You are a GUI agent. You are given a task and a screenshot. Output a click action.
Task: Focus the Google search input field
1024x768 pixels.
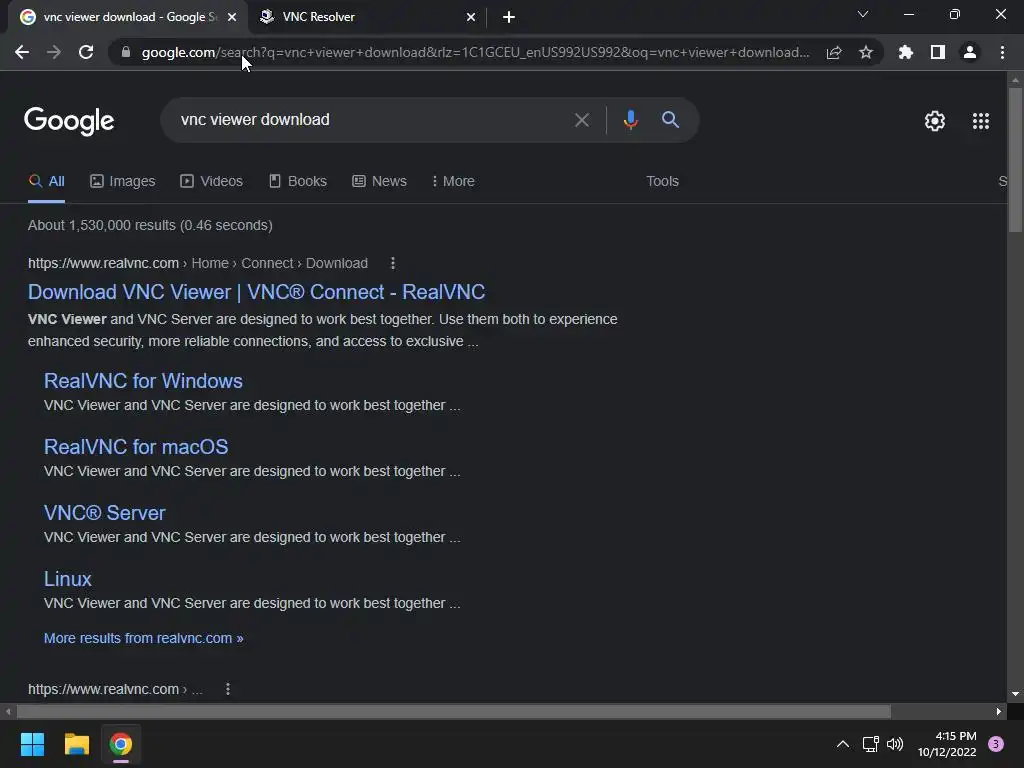(372, 120)
